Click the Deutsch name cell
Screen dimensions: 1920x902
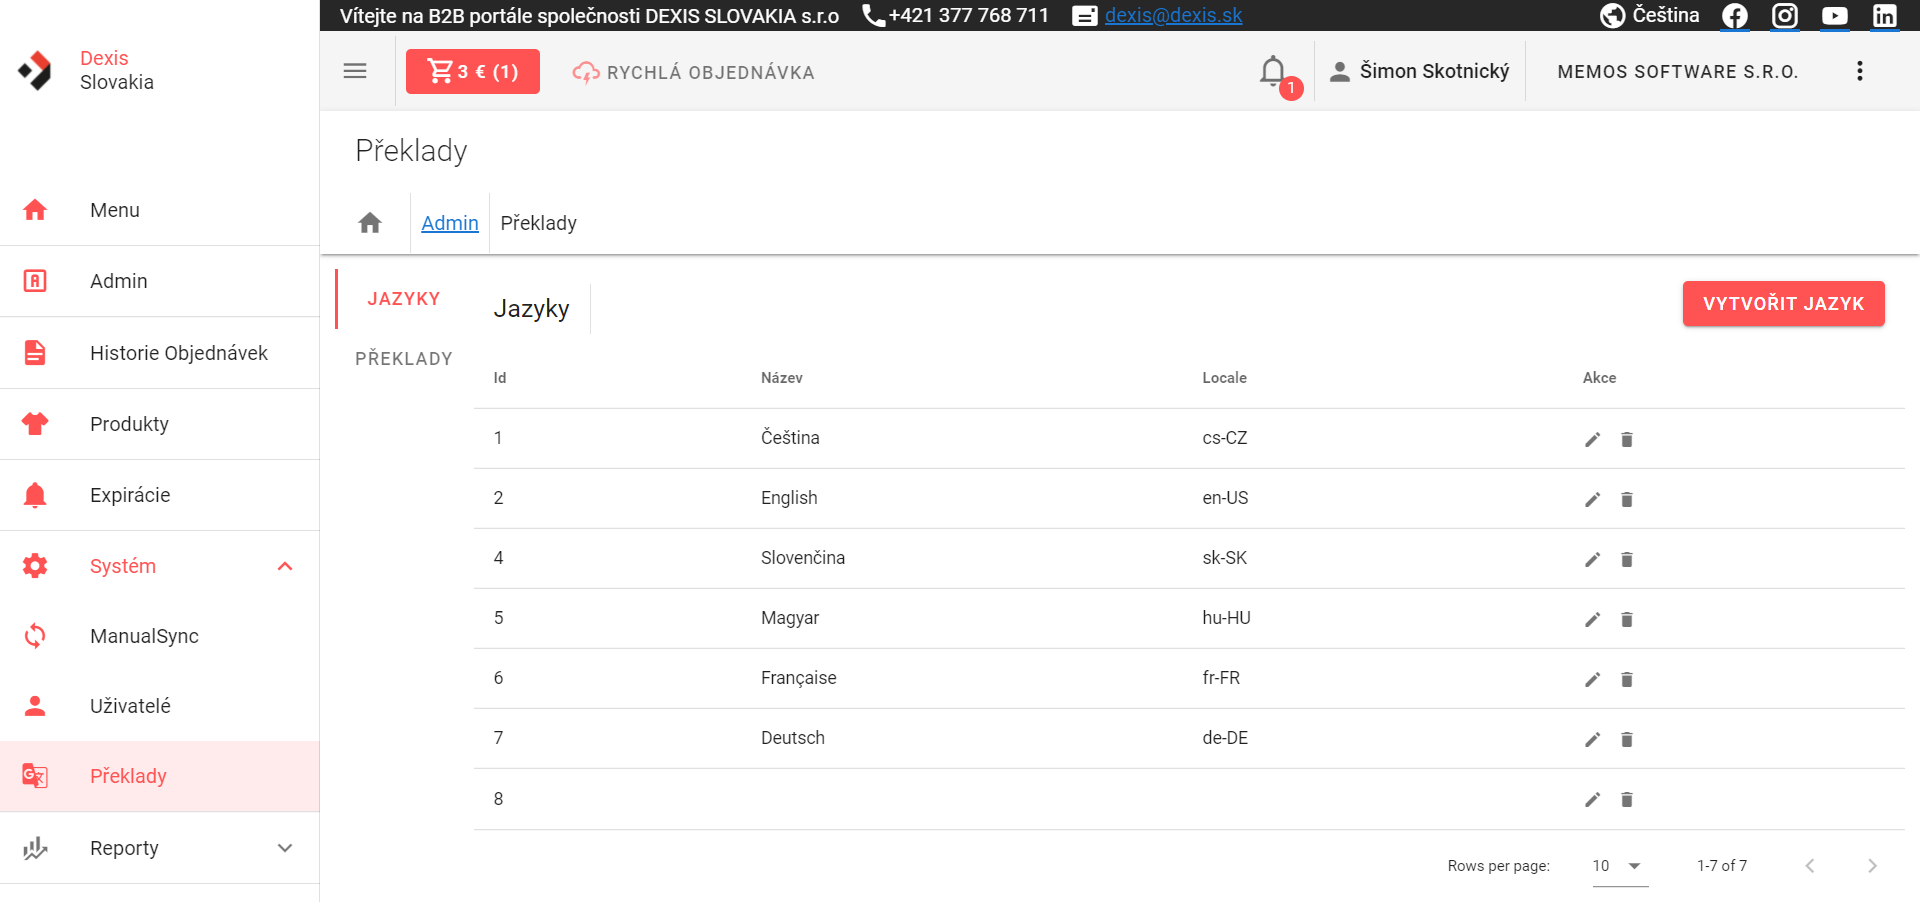[793, 738]
